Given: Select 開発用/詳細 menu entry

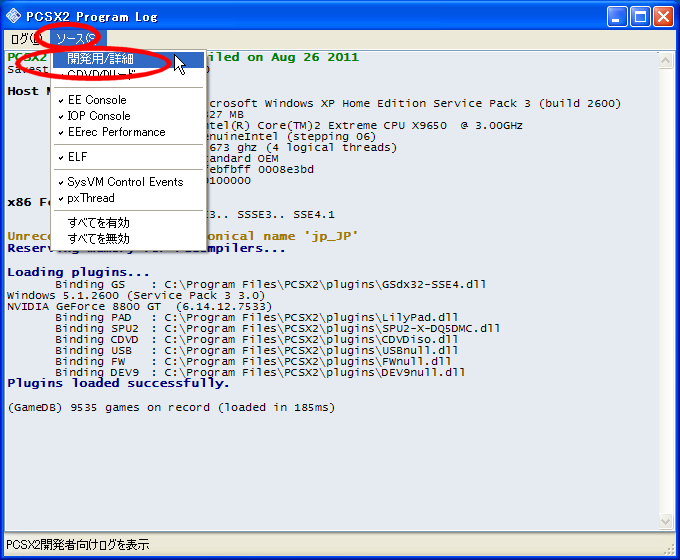Looking at the screenshot, I should (x=128, y=59).
